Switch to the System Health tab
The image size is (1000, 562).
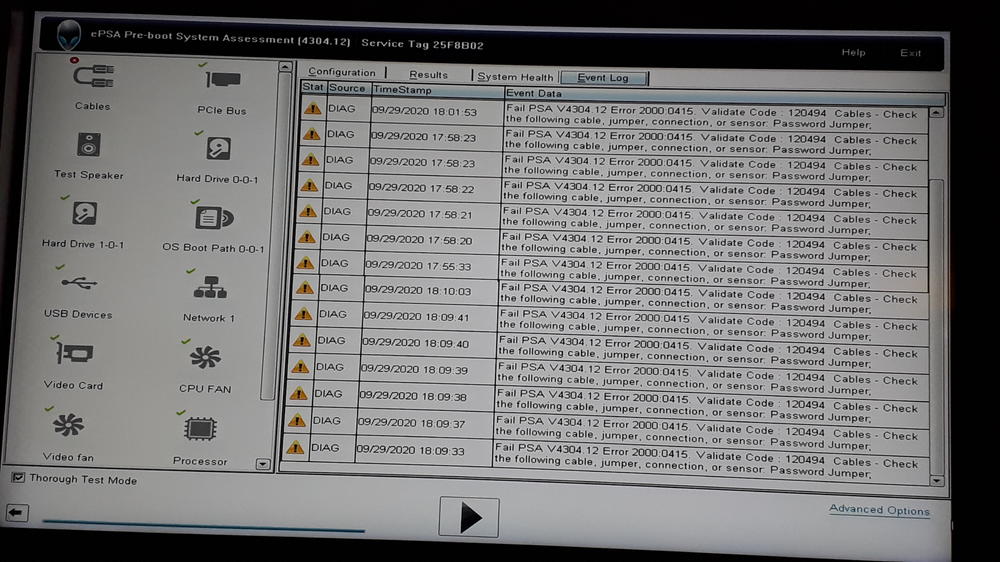pos(515,77)
